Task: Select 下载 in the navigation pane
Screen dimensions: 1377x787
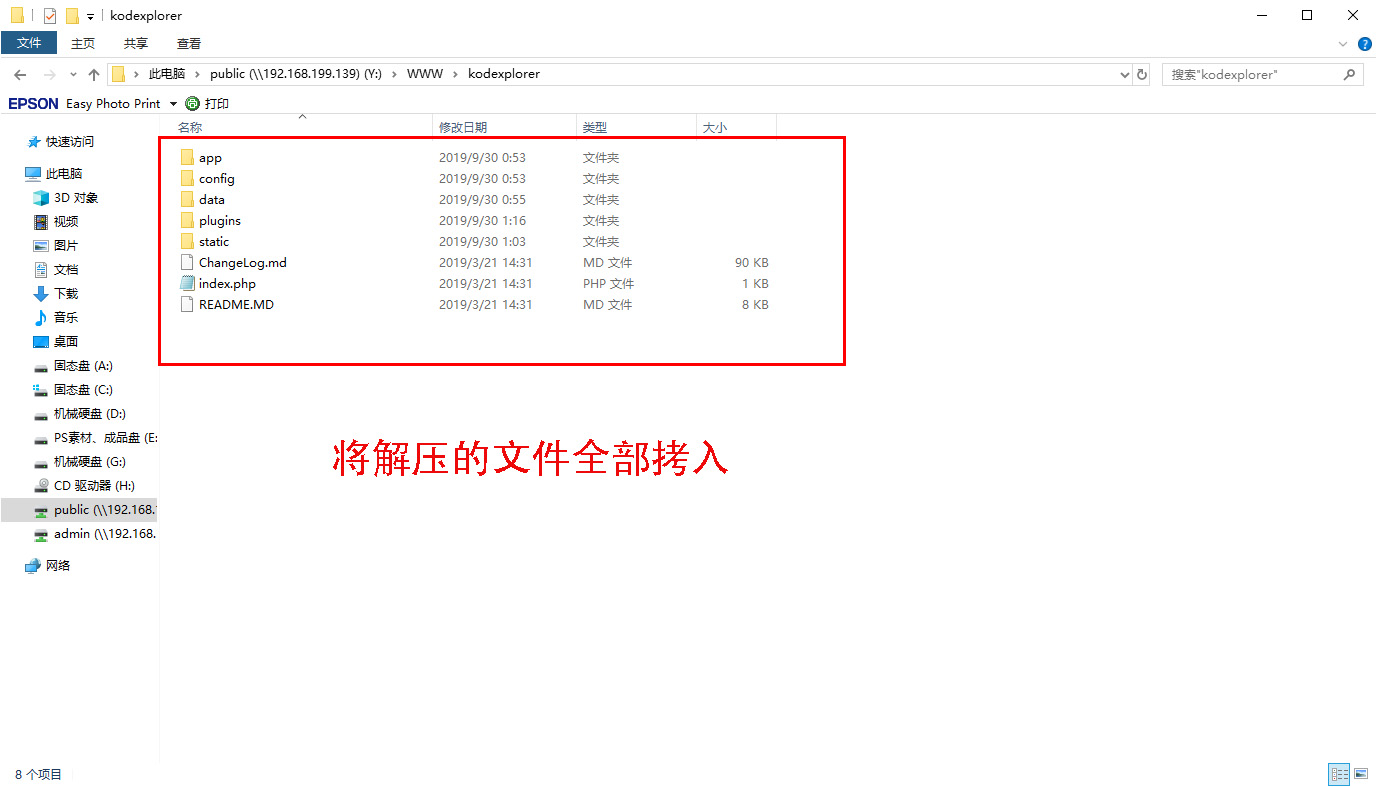Action: tap(66, 293)
